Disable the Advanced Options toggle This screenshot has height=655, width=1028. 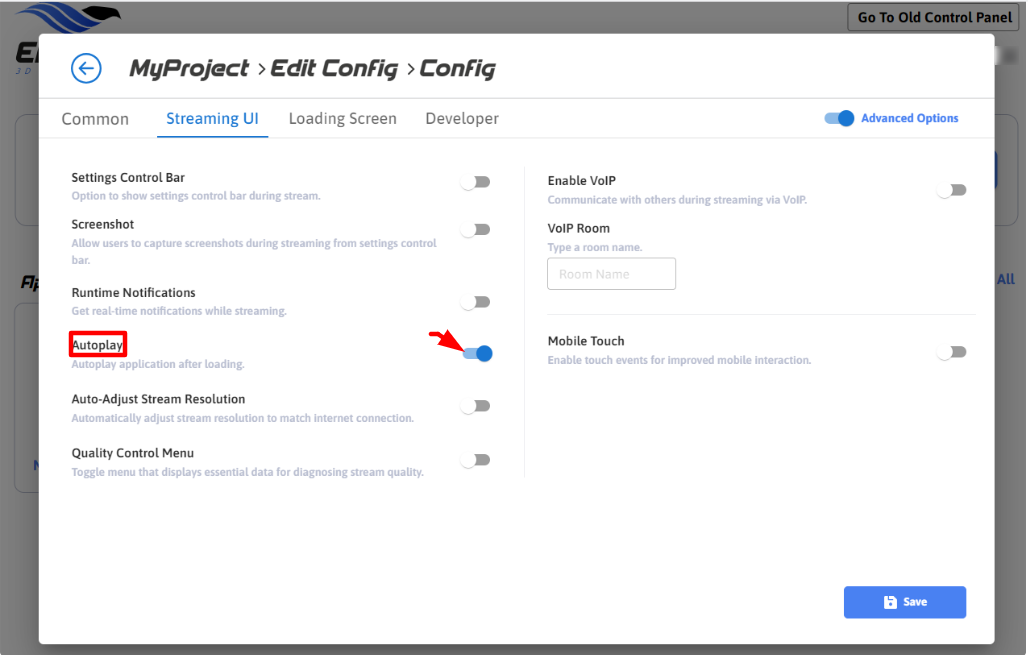coord(840,118)
